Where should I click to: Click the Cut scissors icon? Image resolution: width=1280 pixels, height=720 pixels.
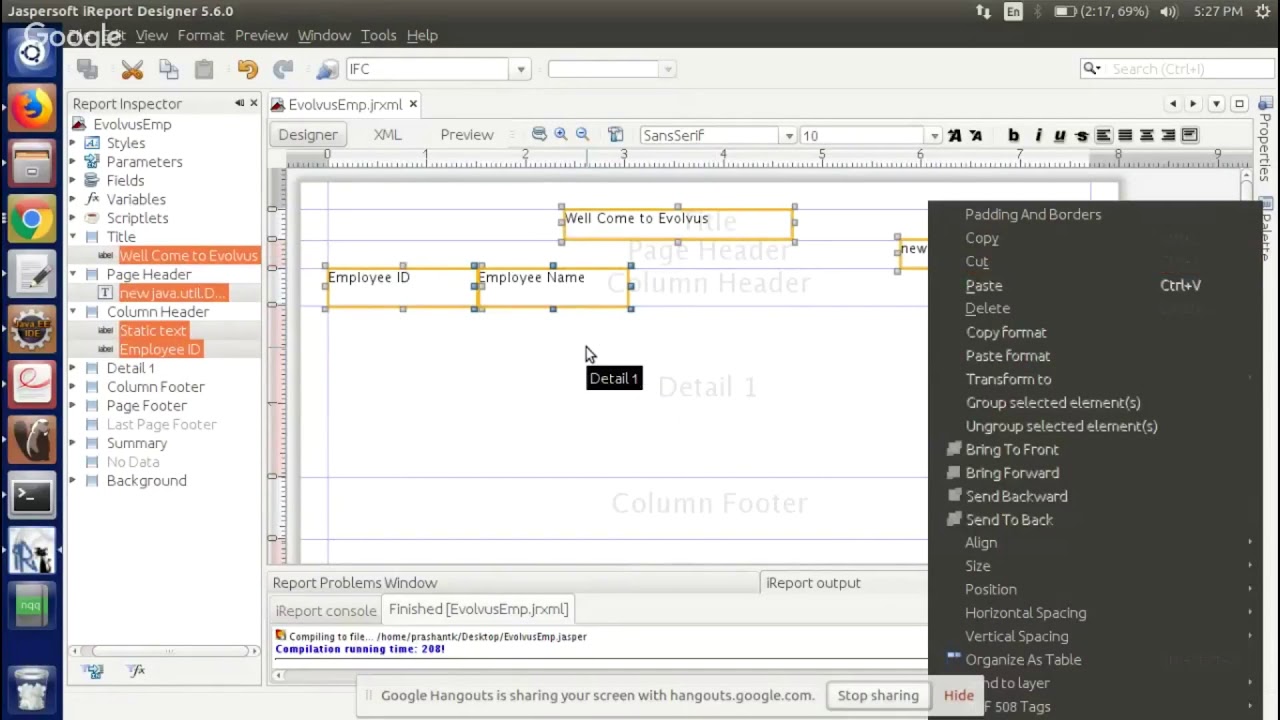pyautogui.click(x=132, y=69)
